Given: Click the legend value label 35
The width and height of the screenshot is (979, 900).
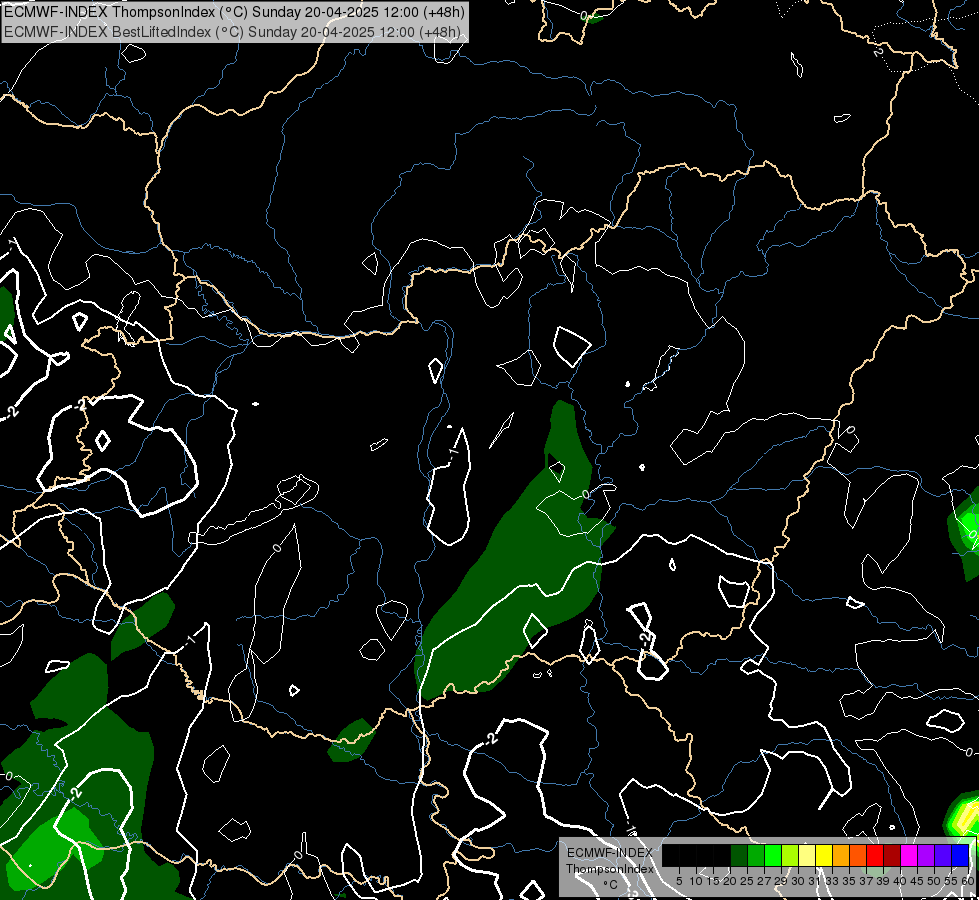Looking at the screenshot, I should pos(850,881).
